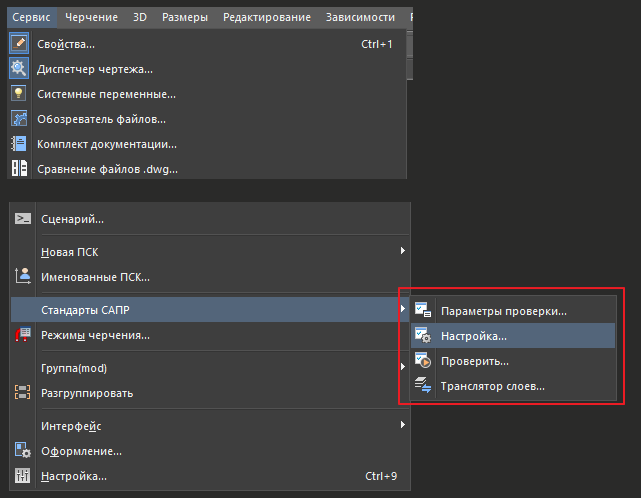
Task: Click the Системные переменные lightbulb icon
Action: pyautogui.click(x=19, y=93)
